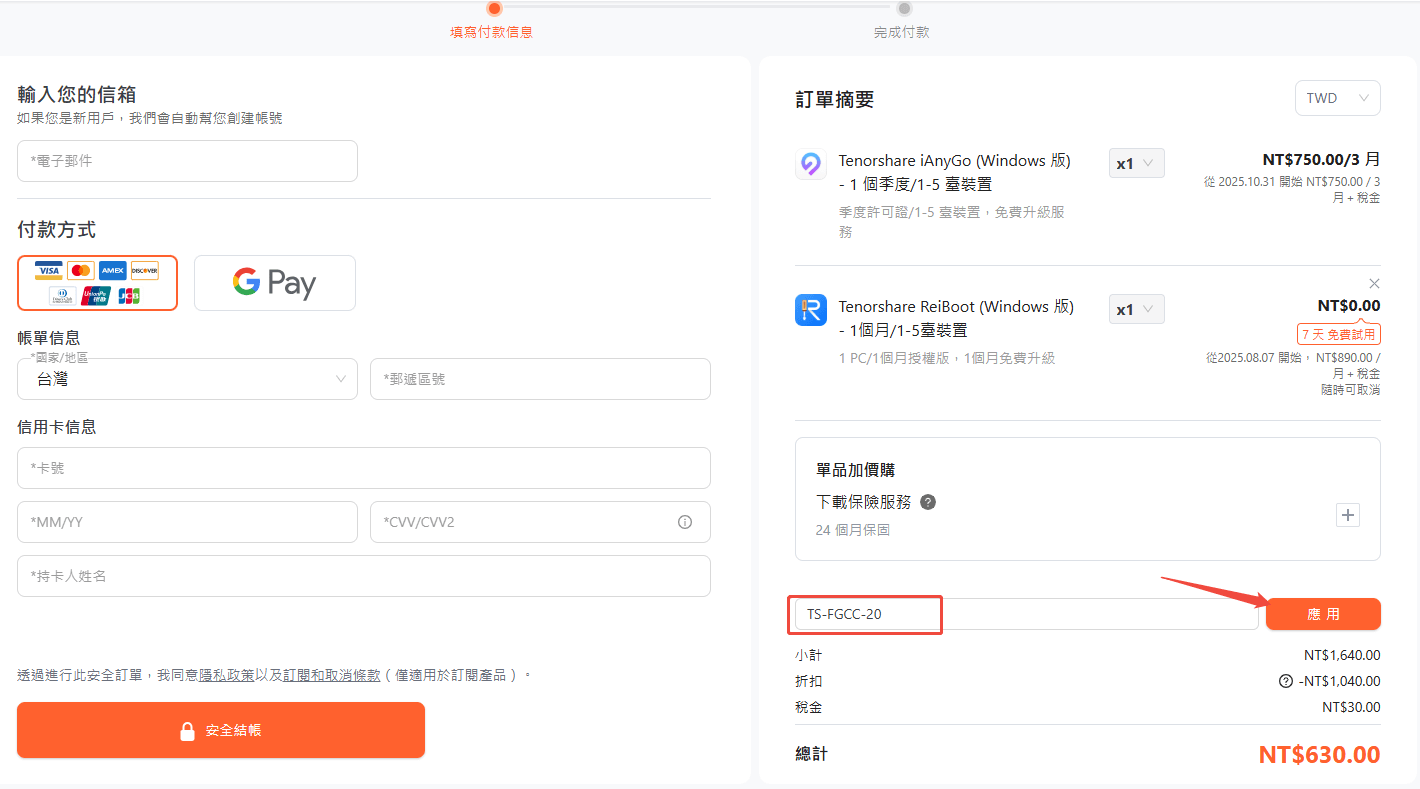This screenshot has height=789, width=1420.
Task: Focus the 電子郵件 input field
Action: [x=187, y=161]
